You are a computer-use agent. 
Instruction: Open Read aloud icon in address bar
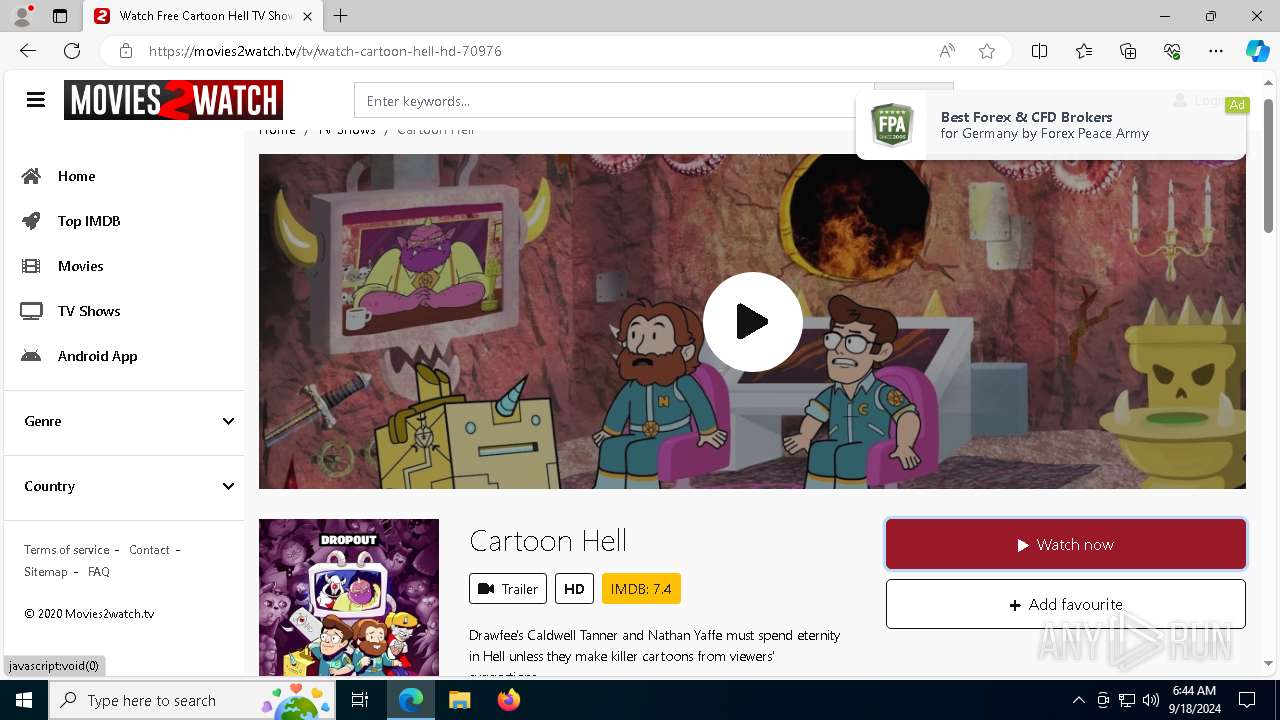947,51
